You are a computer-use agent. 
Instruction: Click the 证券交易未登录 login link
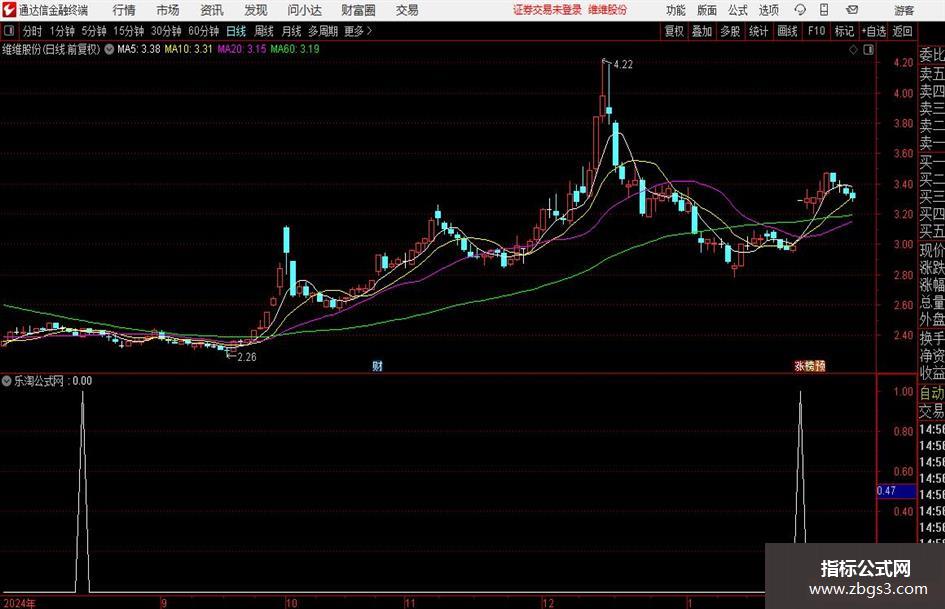coord(547,10)
